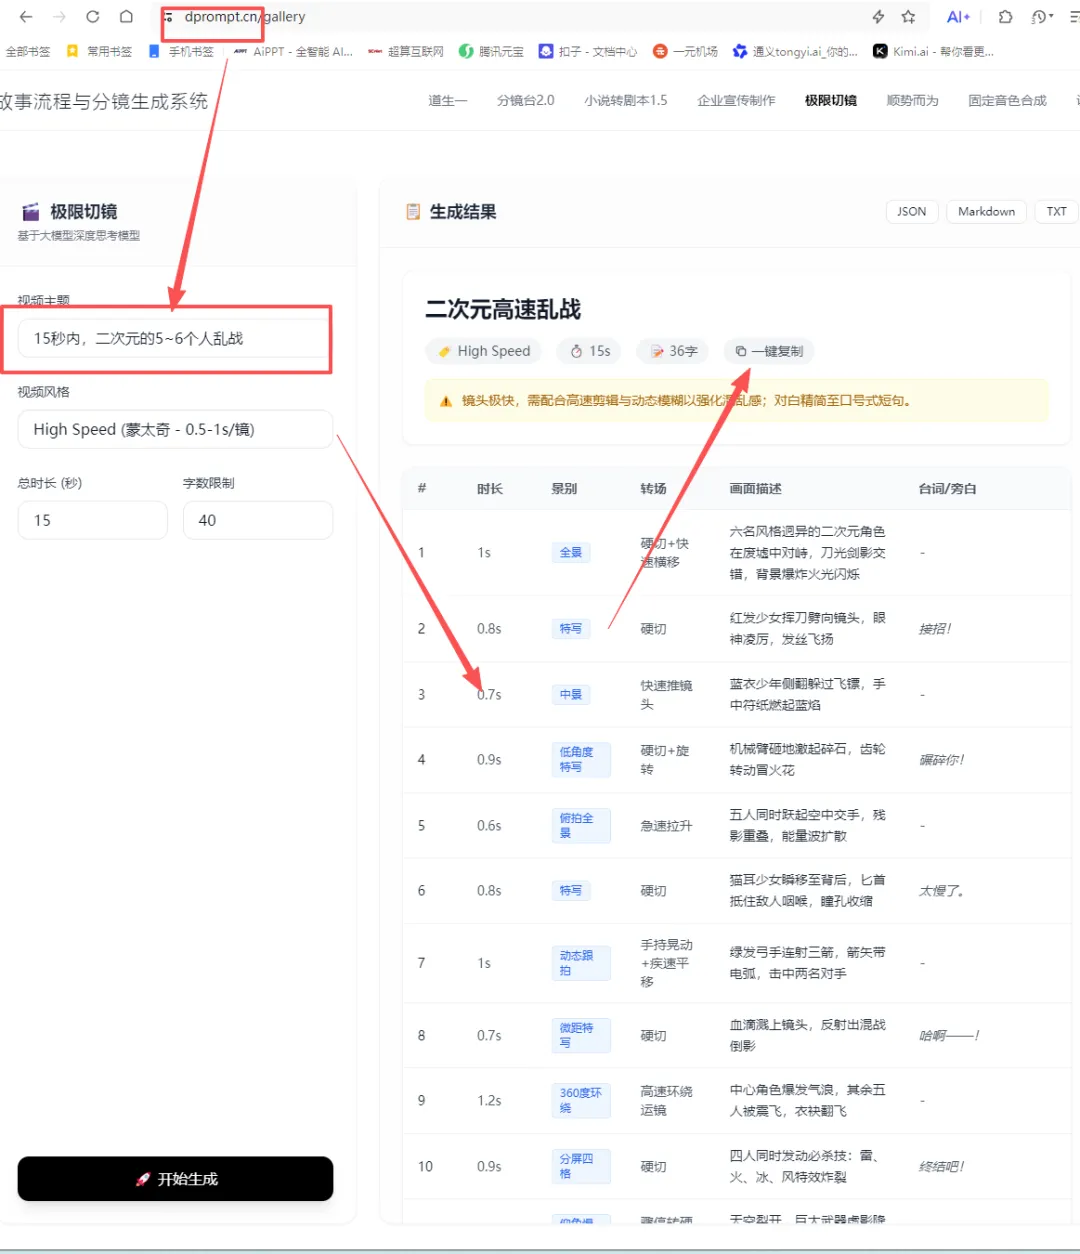Open the 小说转剧本1.5 nav item
Screen dimensions: 1080x1254
coord(625,100)
